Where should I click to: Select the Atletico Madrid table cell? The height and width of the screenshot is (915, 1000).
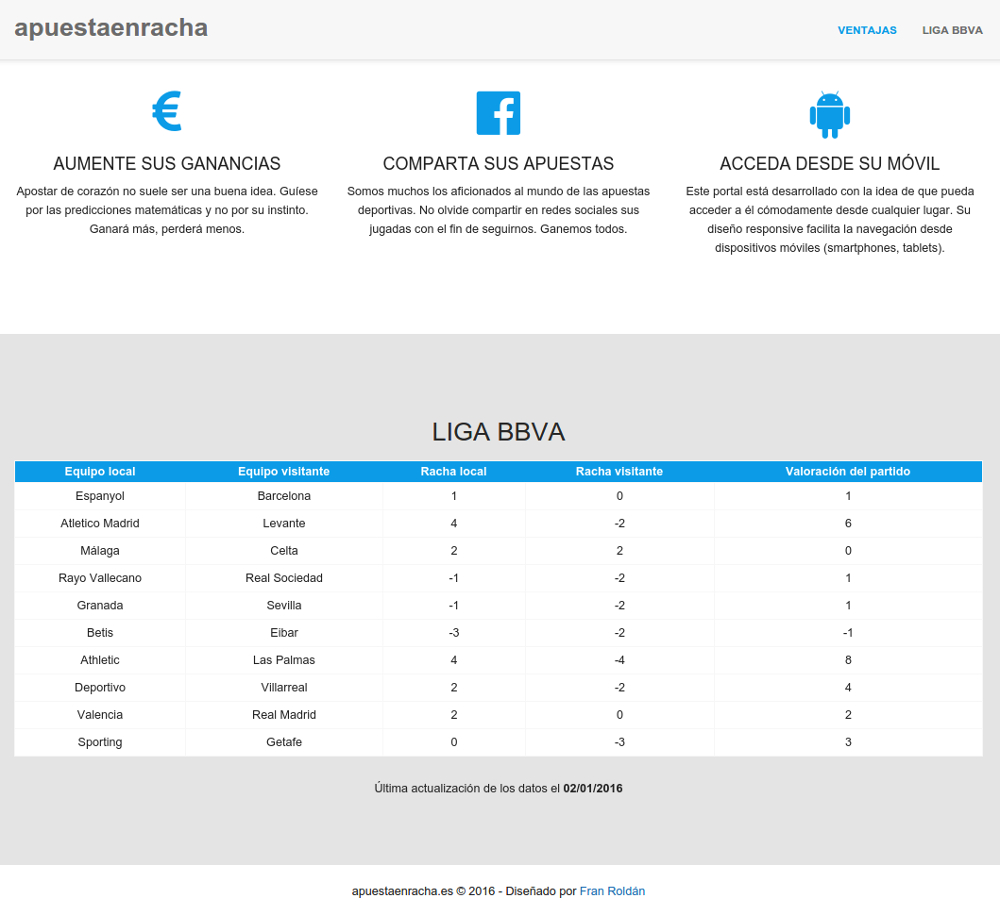point(100,523)
